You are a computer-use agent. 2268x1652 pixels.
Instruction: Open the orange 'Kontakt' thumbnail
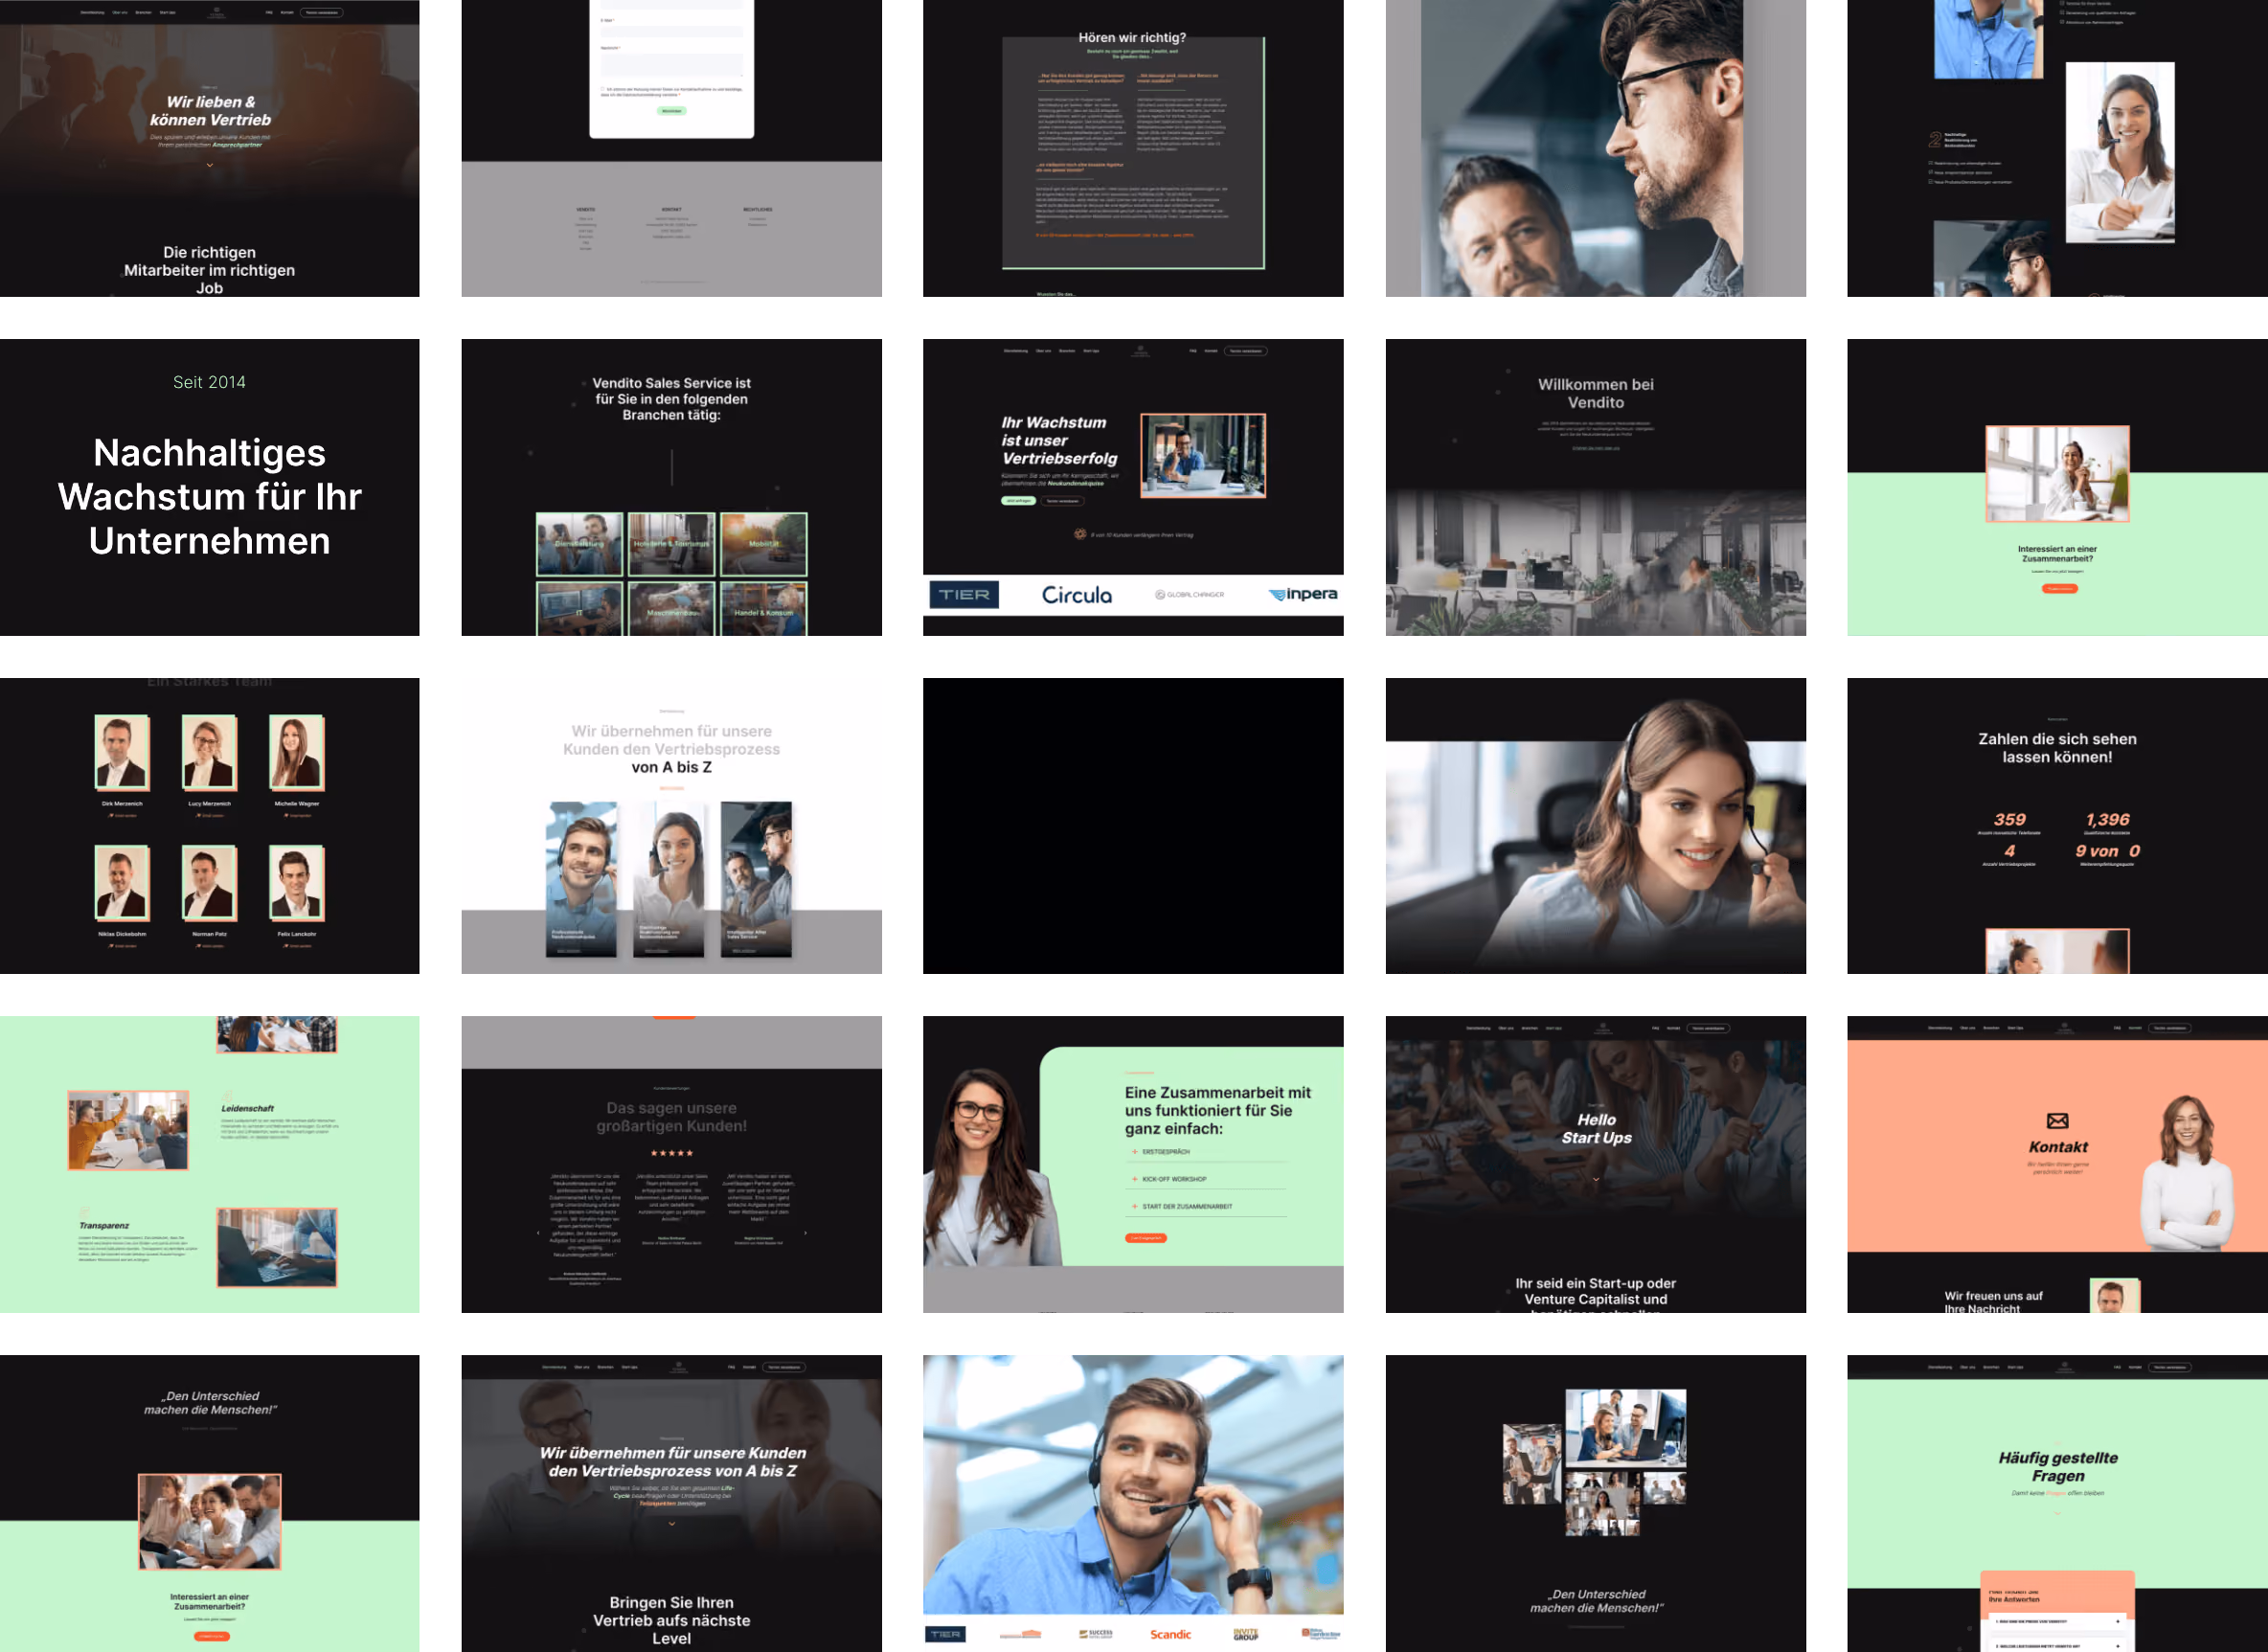pos(2057,1164)
